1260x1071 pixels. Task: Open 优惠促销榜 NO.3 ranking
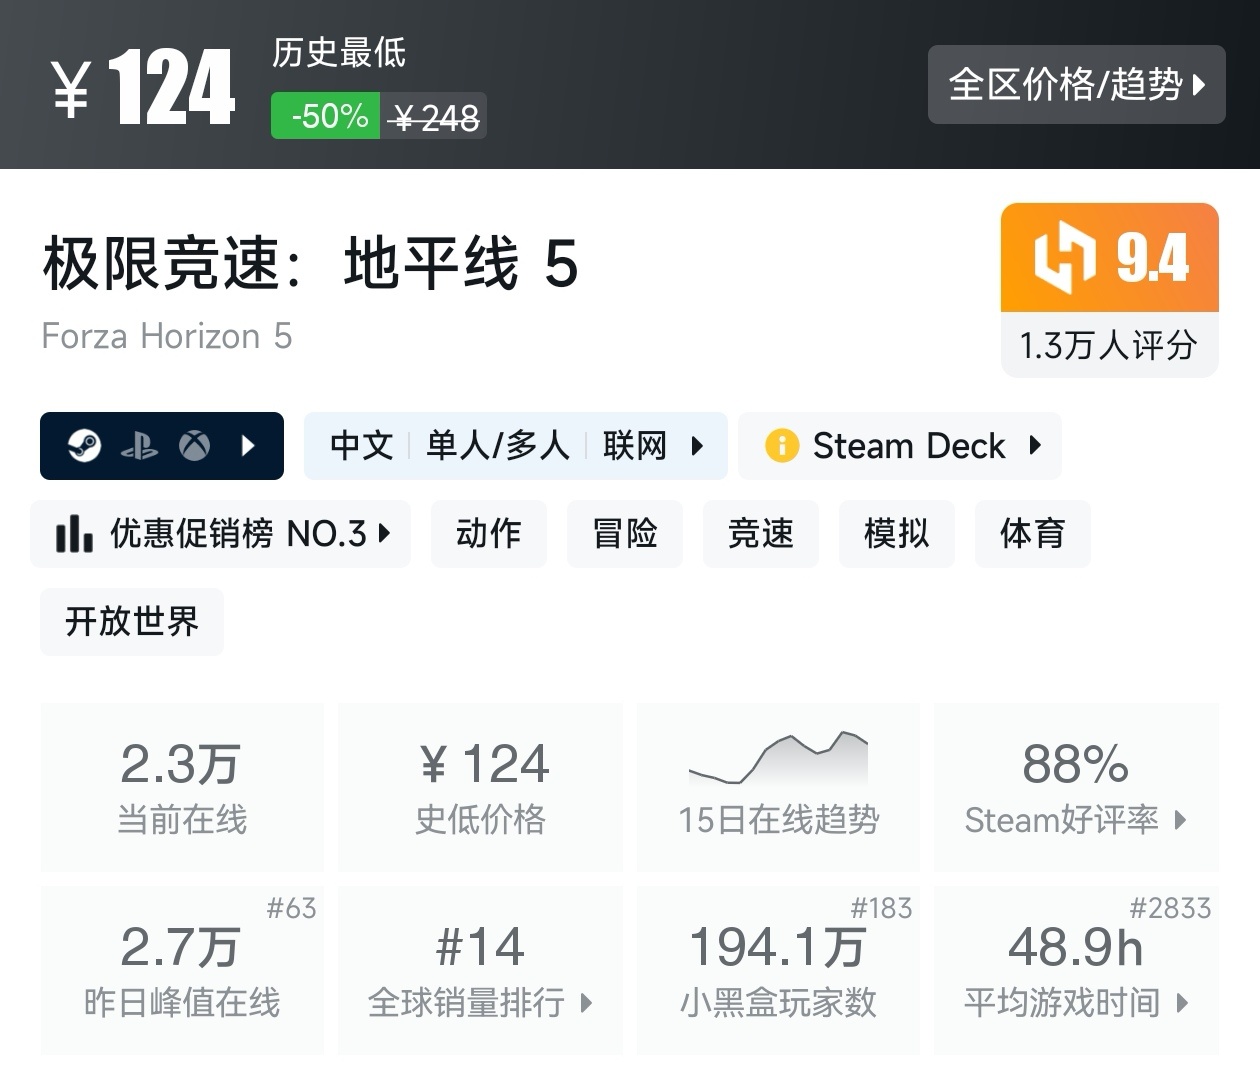(x=221, y=534)
